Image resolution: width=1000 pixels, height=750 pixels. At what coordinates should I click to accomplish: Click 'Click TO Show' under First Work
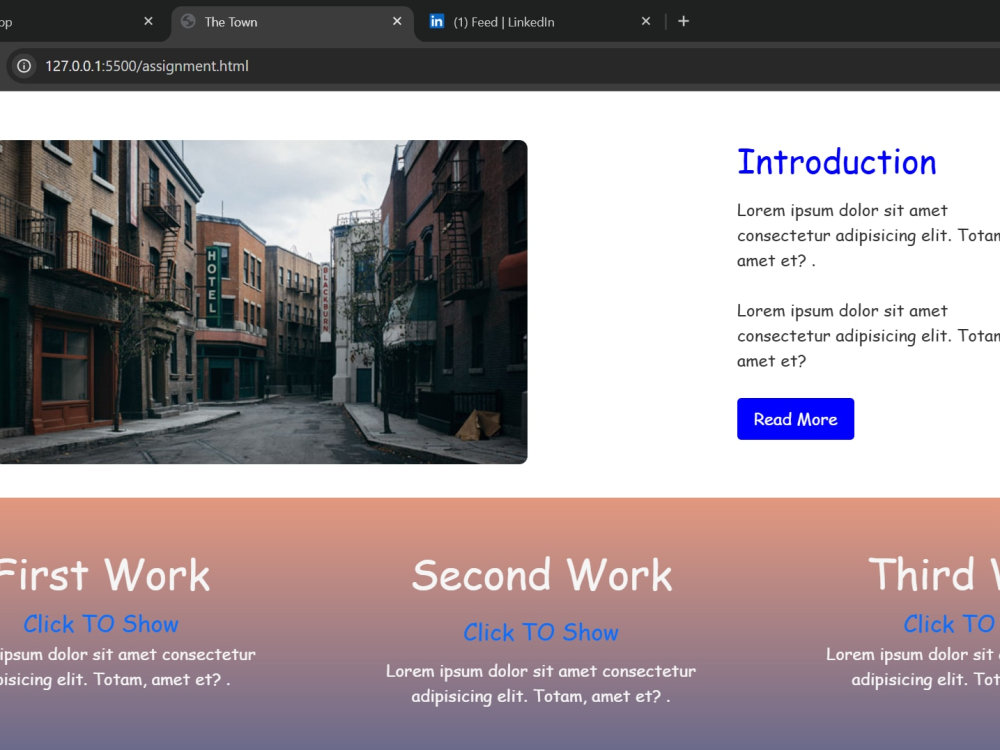[x=101, y=624]
